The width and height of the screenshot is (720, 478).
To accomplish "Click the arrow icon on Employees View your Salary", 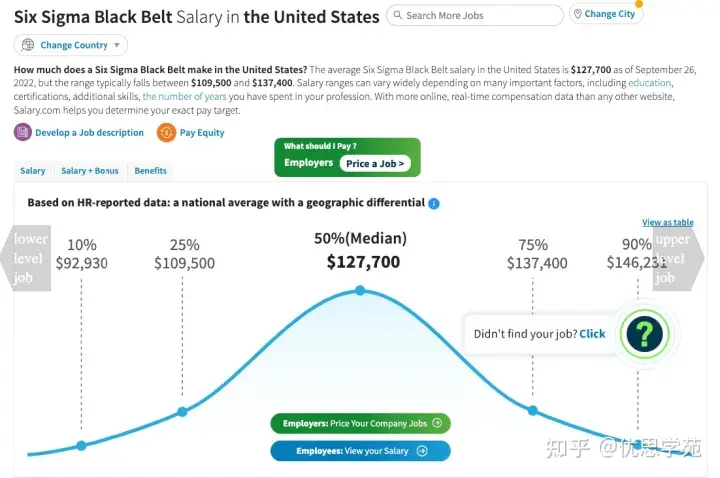I will point(422,451).
